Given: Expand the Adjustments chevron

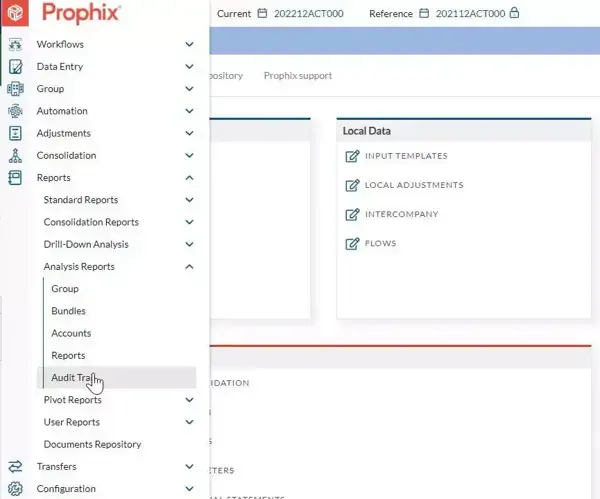Looking at the screenshot, I should (189, 133).
